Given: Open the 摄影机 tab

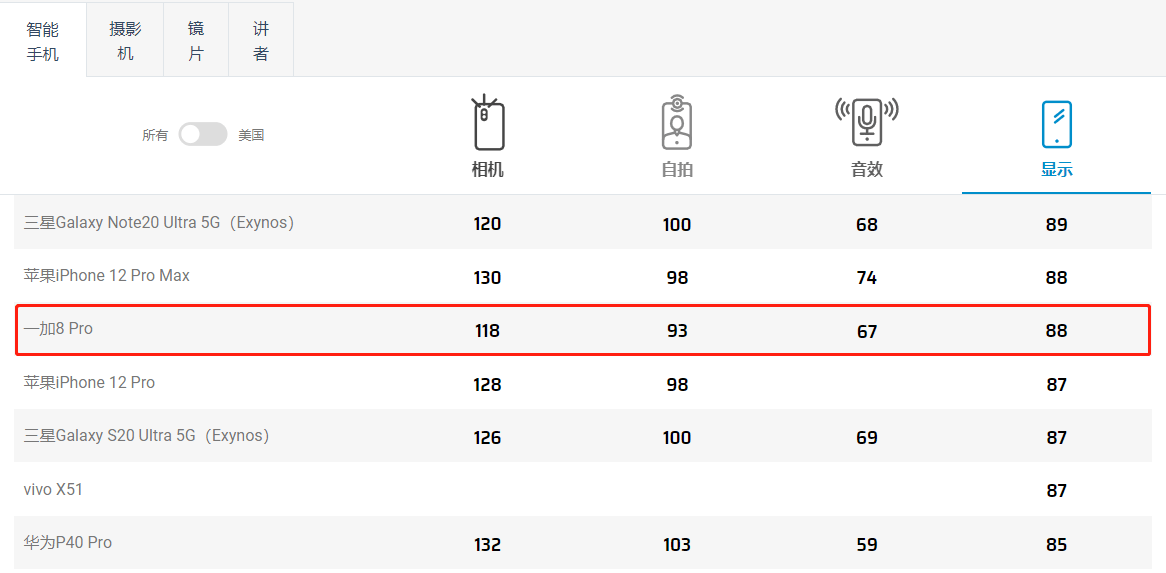Looking at the screenshot, I should [x=125, y=42].
